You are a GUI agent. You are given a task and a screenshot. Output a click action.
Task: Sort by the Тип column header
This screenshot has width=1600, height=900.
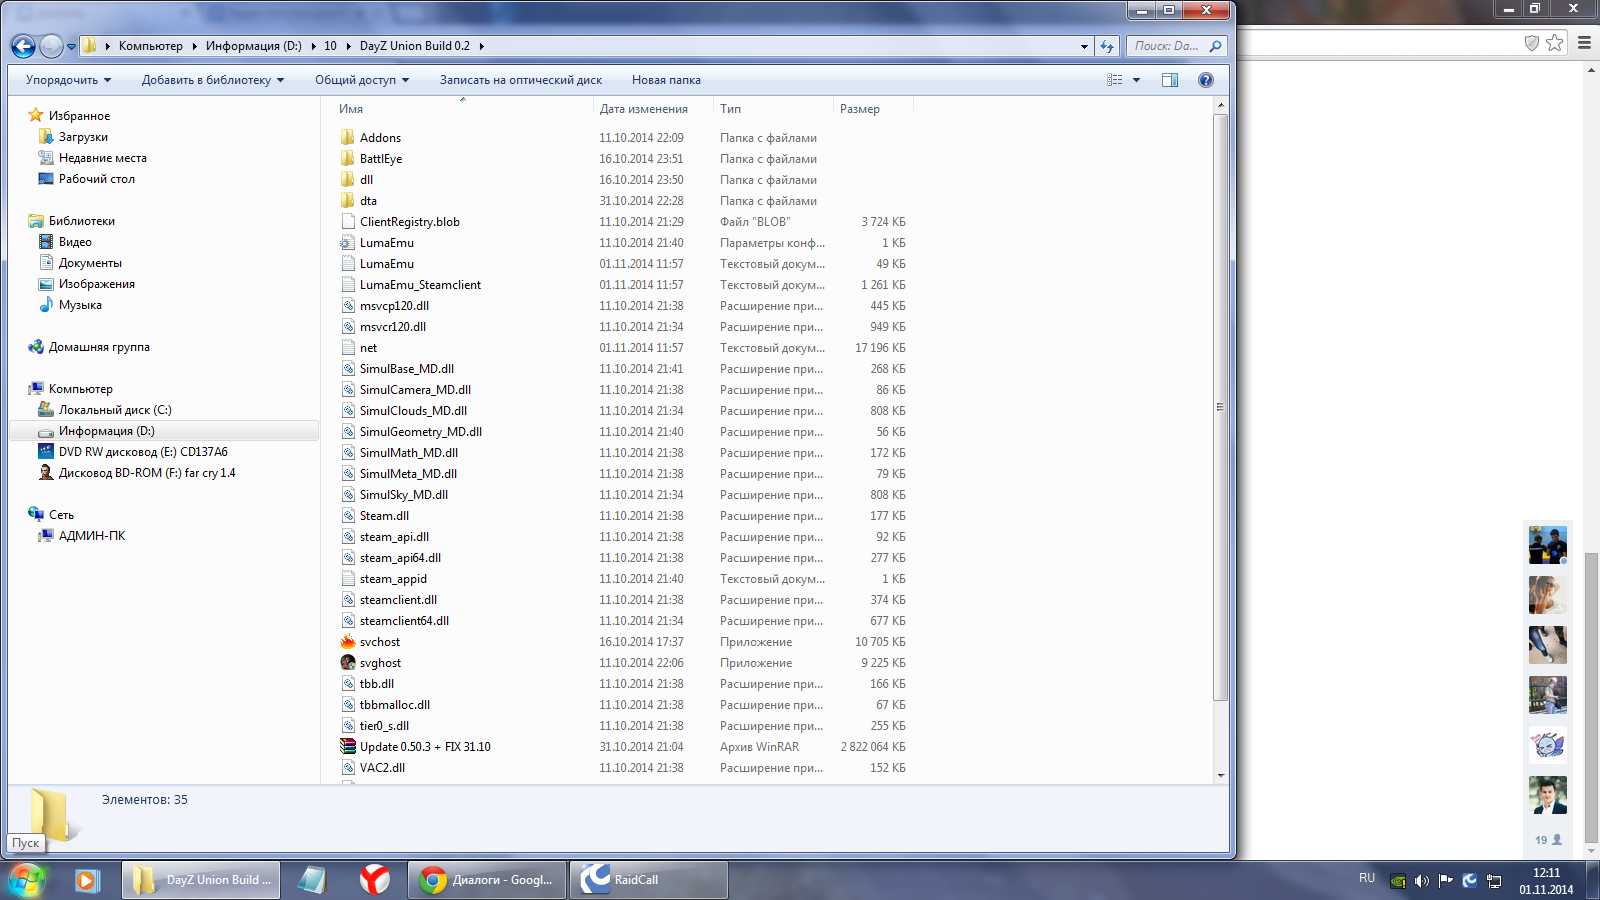tap(731, 109)
